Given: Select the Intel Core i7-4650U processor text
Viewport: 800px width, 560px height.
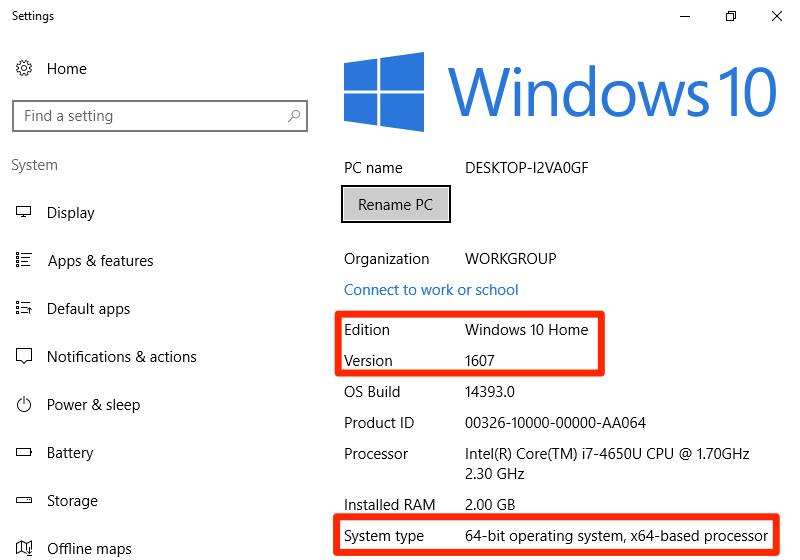Looking at the screenshot, I should click(x=607, y=464).
